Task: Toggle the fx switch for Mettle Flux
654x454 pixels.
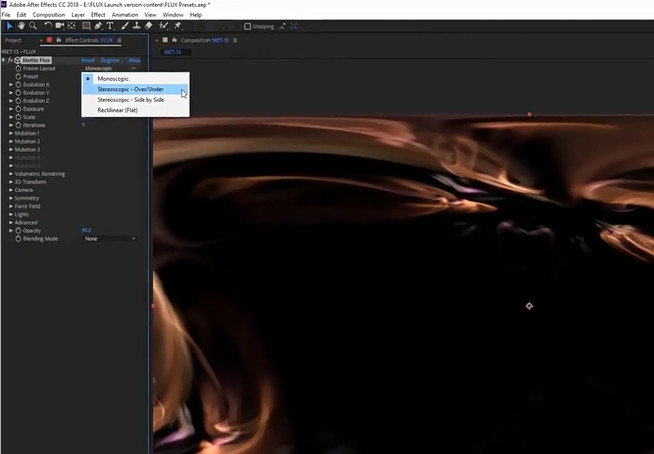Action: tap(11, 60)
